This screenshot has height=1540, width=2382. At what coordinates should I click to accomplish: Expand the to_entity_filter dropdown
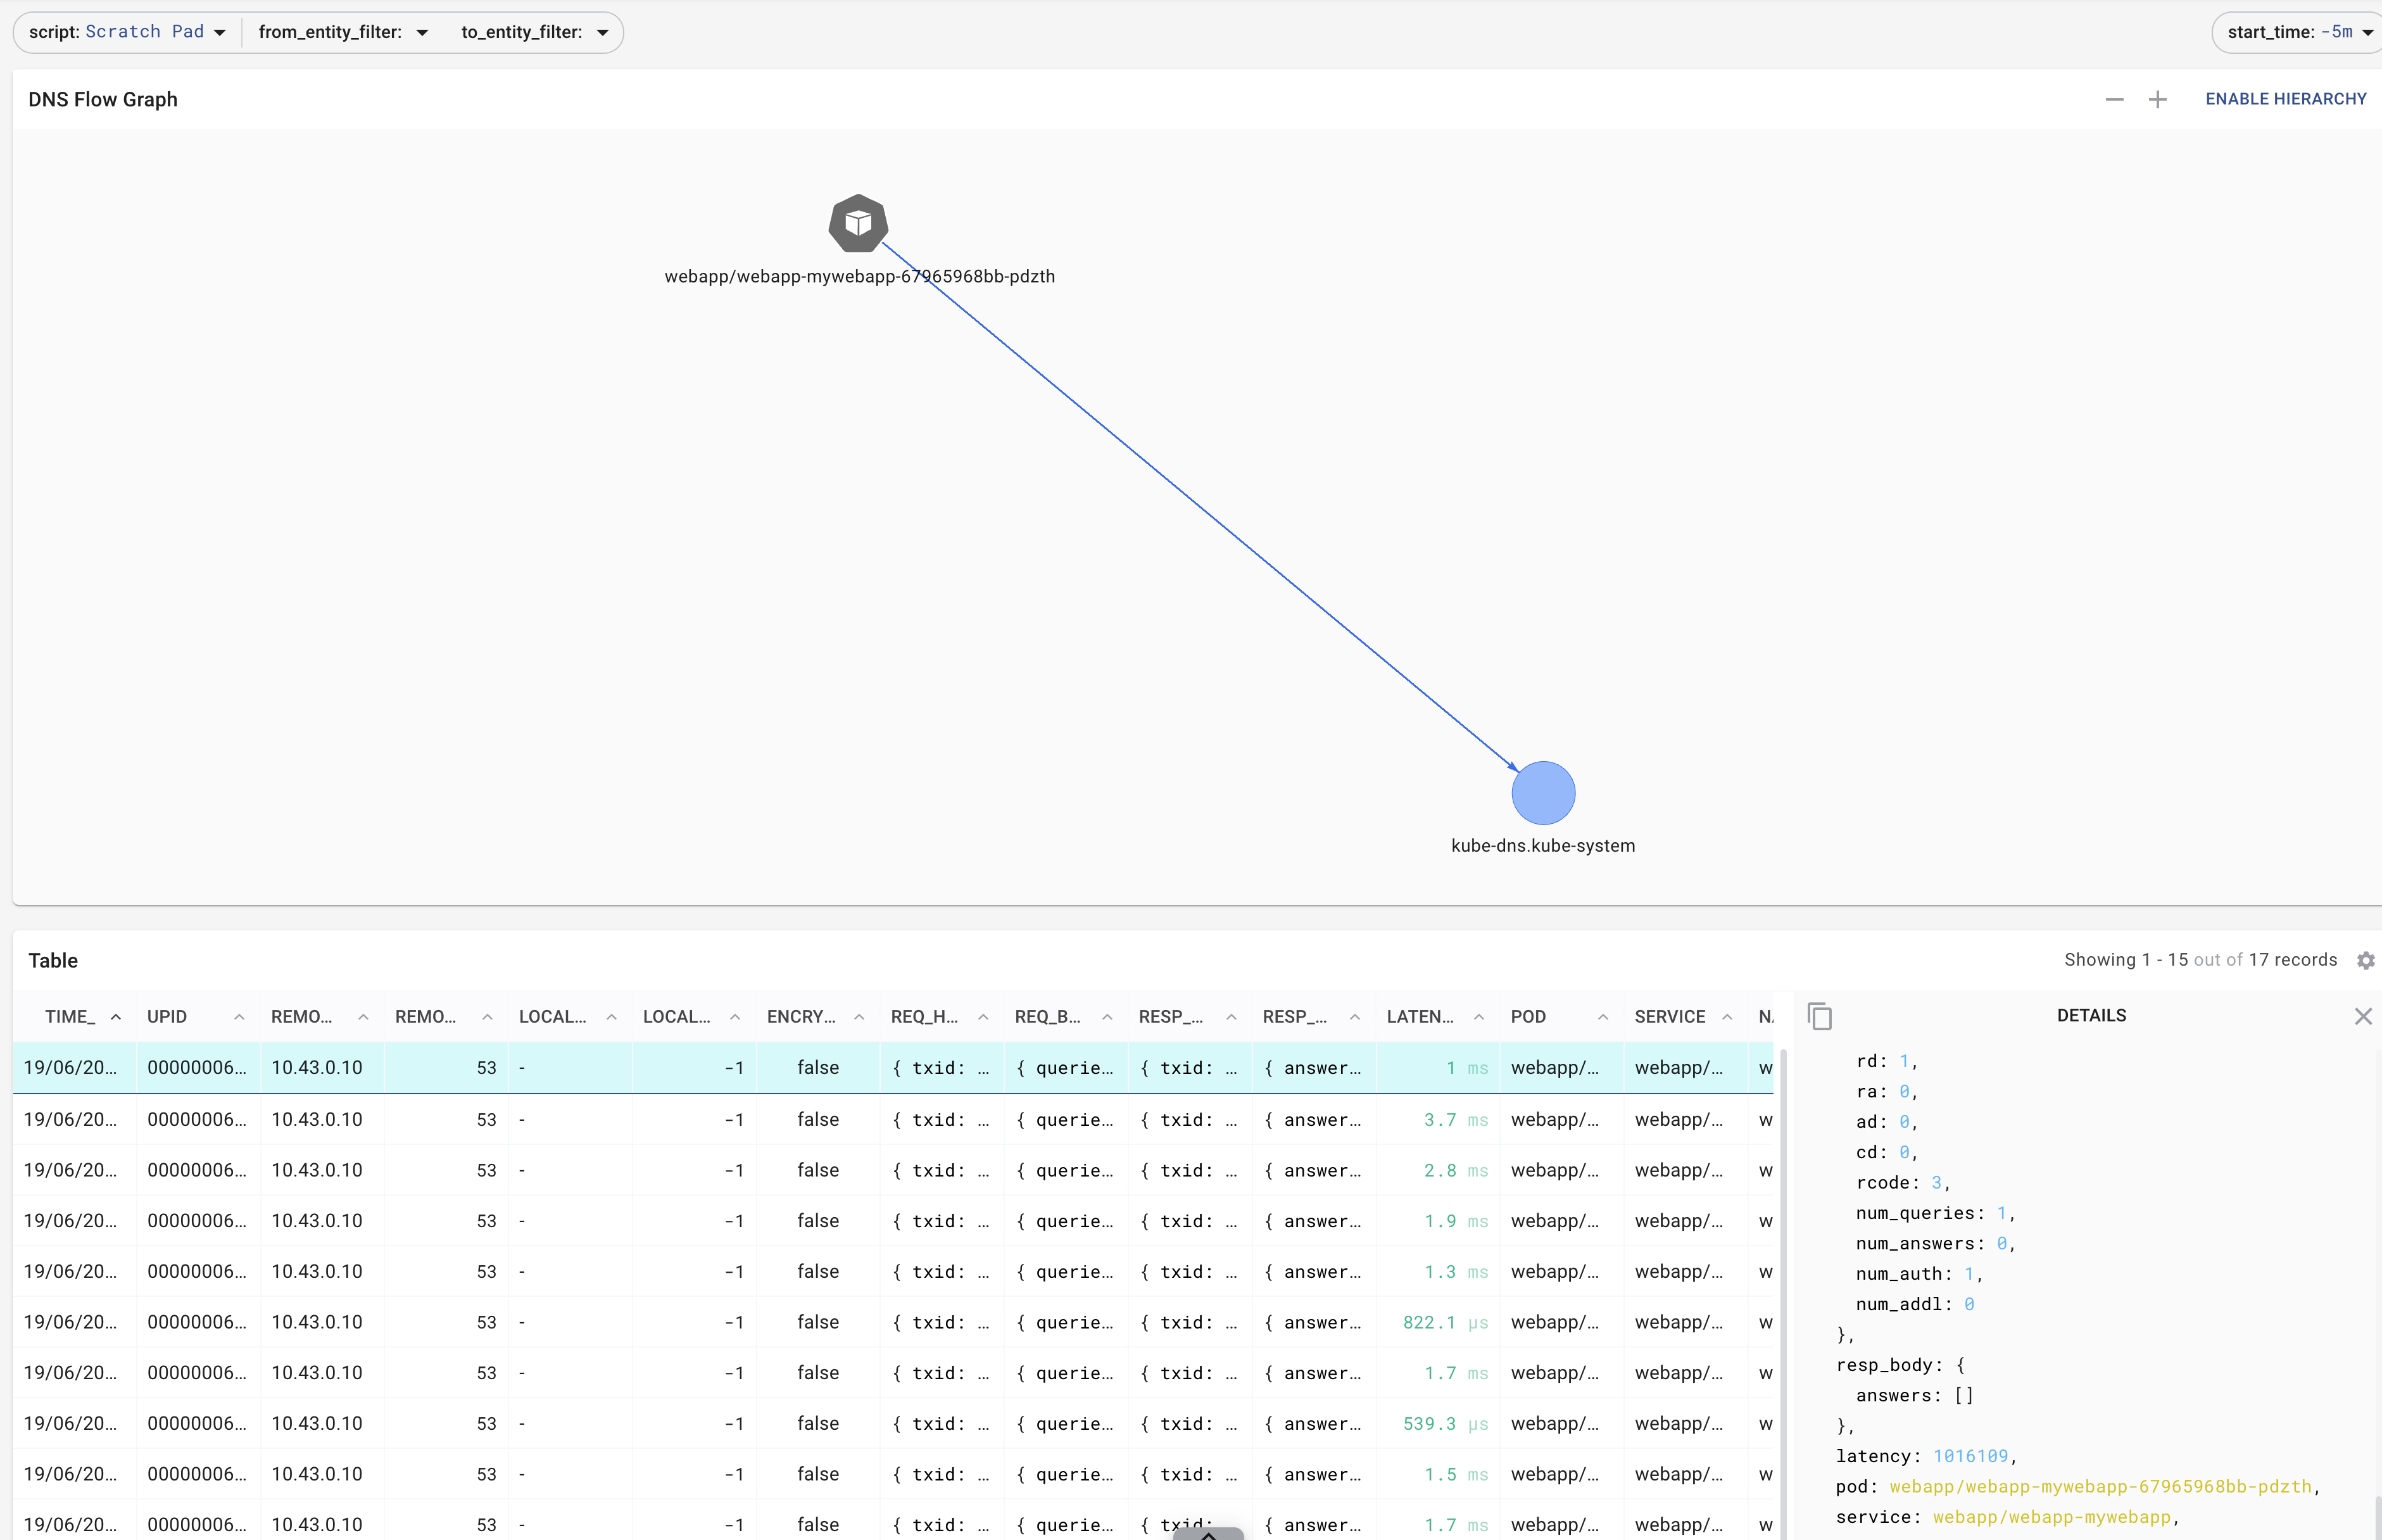click(x=535, y=32)
